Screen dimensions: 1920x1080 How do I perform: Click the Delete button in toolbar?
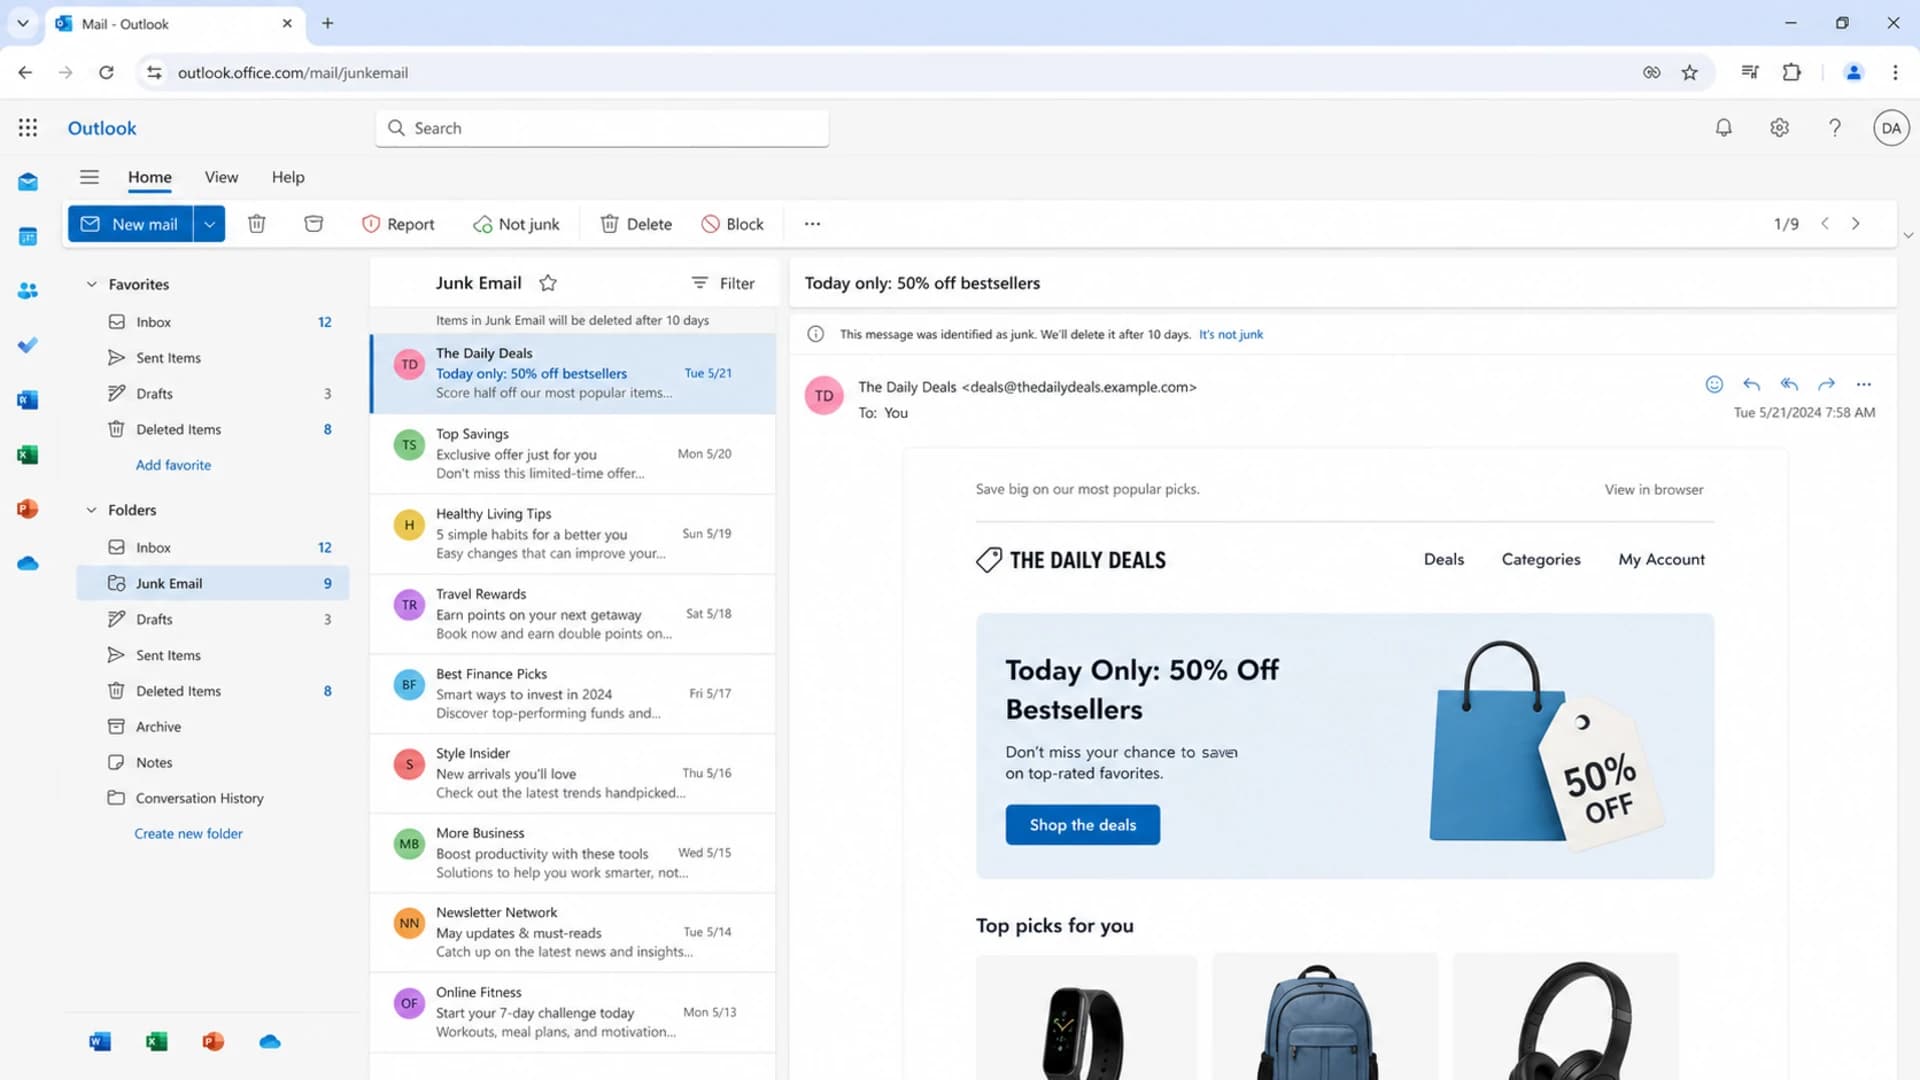click(x=636, y=224)
